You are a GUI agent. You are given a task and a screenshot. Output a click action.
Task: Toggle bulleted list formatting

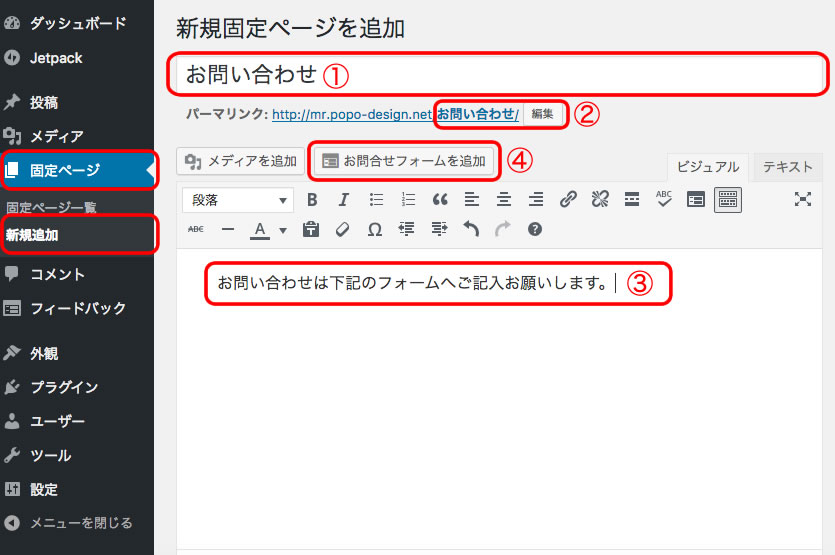coord(376,199)
